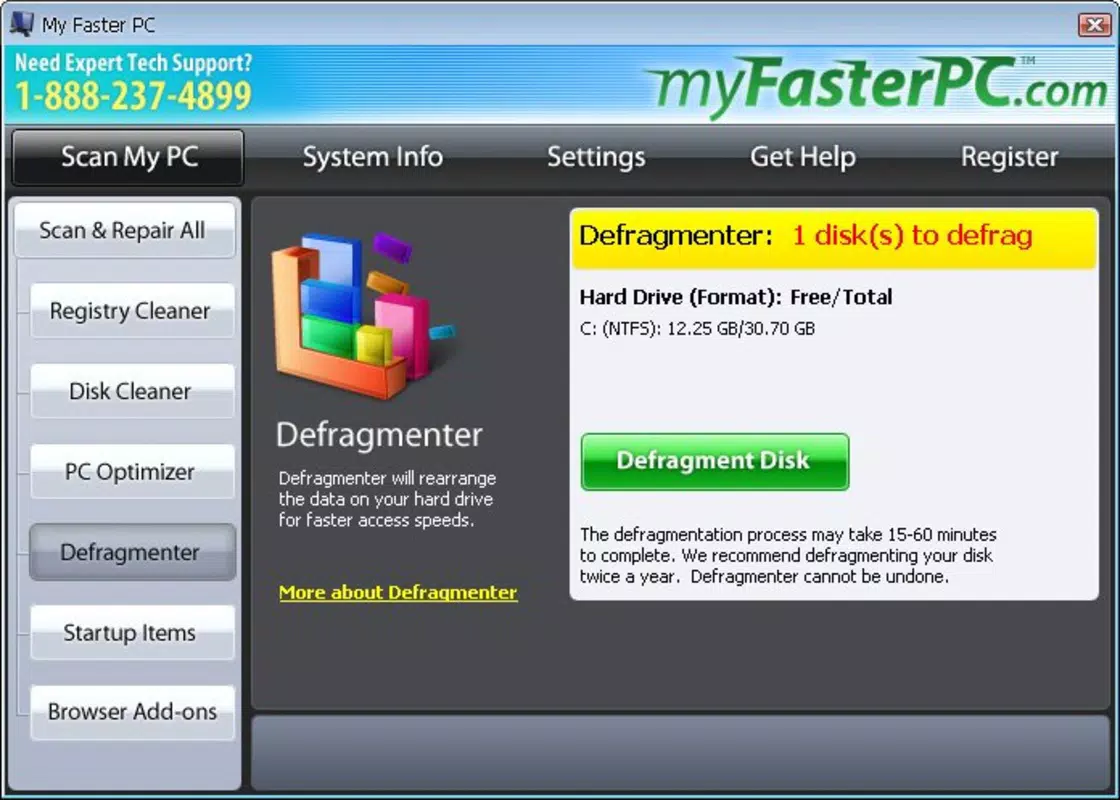Choose Disk Cleaner in the sidebar
The height and width of the screenshot is (800, 1120).
132,391
